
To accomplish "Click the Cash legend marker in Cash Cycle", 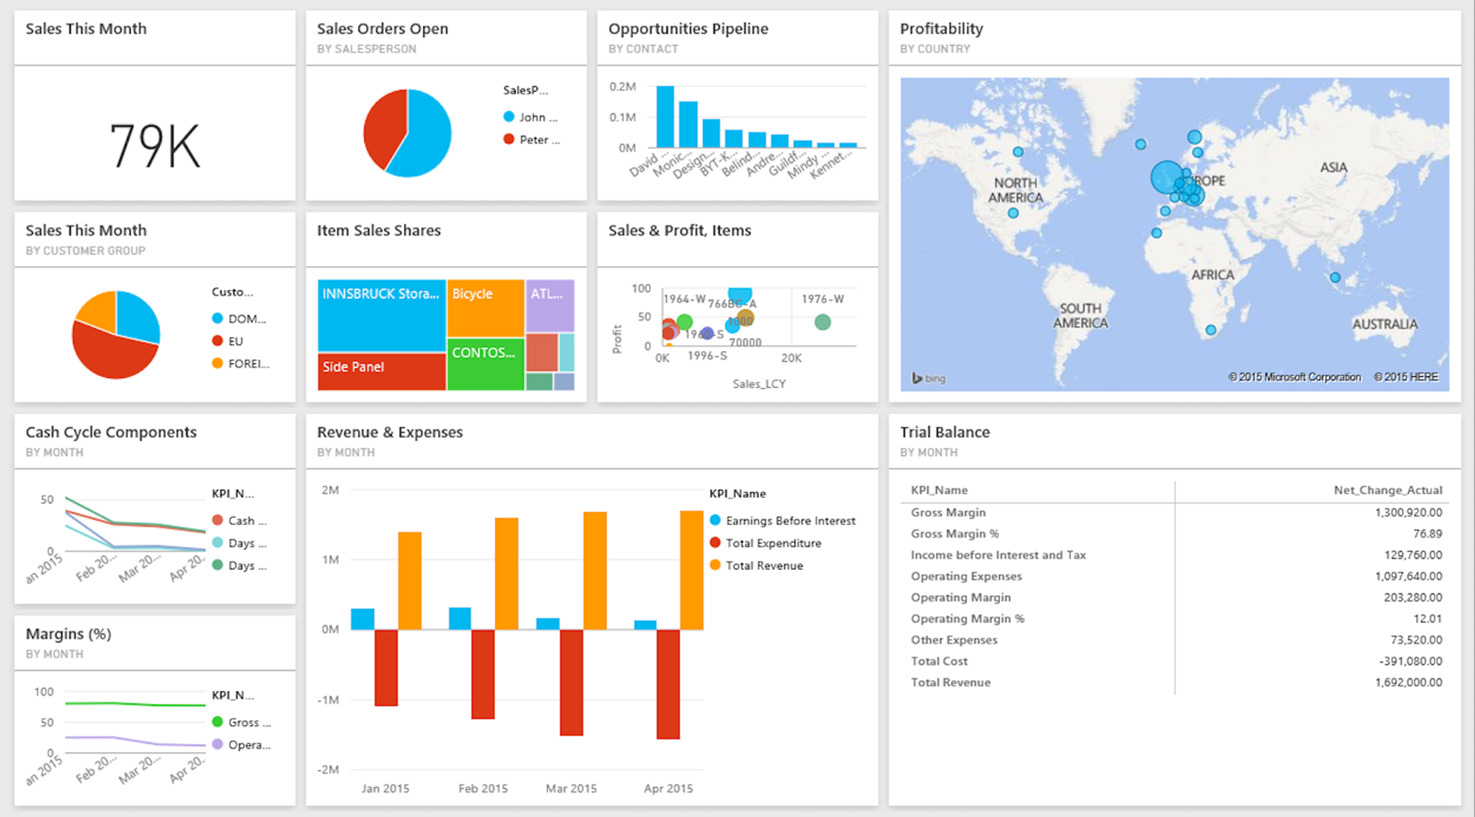I will pyautogui.click(x=217, y=521).
